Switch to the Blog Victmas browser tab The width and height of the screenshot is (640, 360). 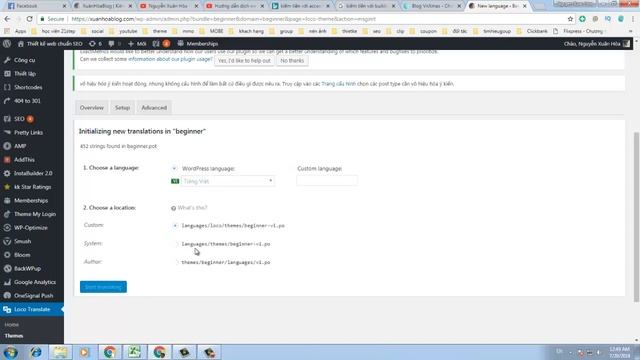[432, 6]
